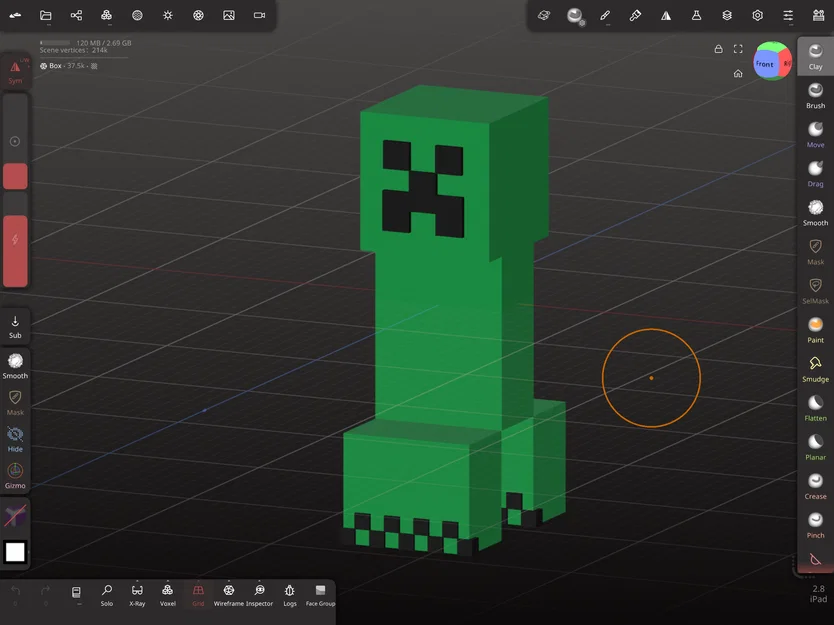Click the Scene vertices 214k text
This screenshot has height=625, width=834.
73,50
